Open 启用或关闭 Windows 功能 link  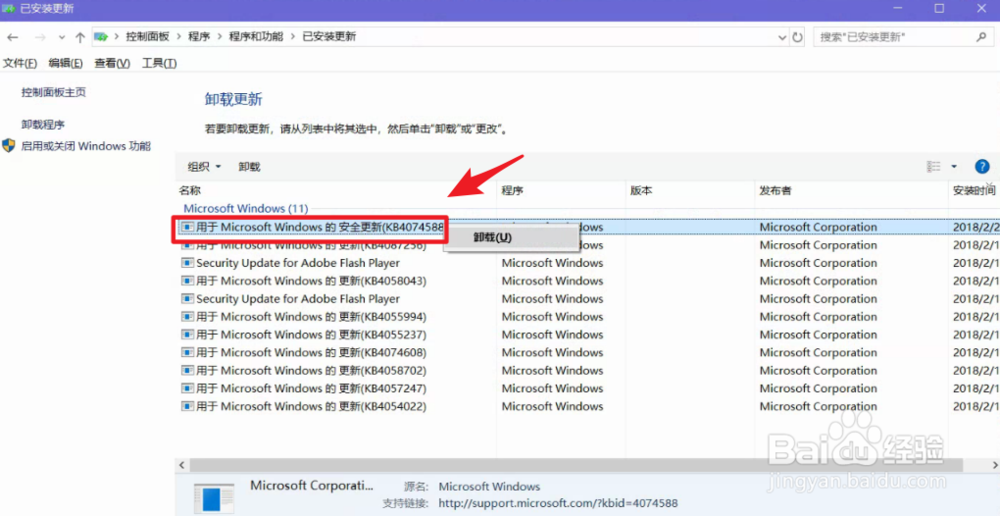[86, 146]
